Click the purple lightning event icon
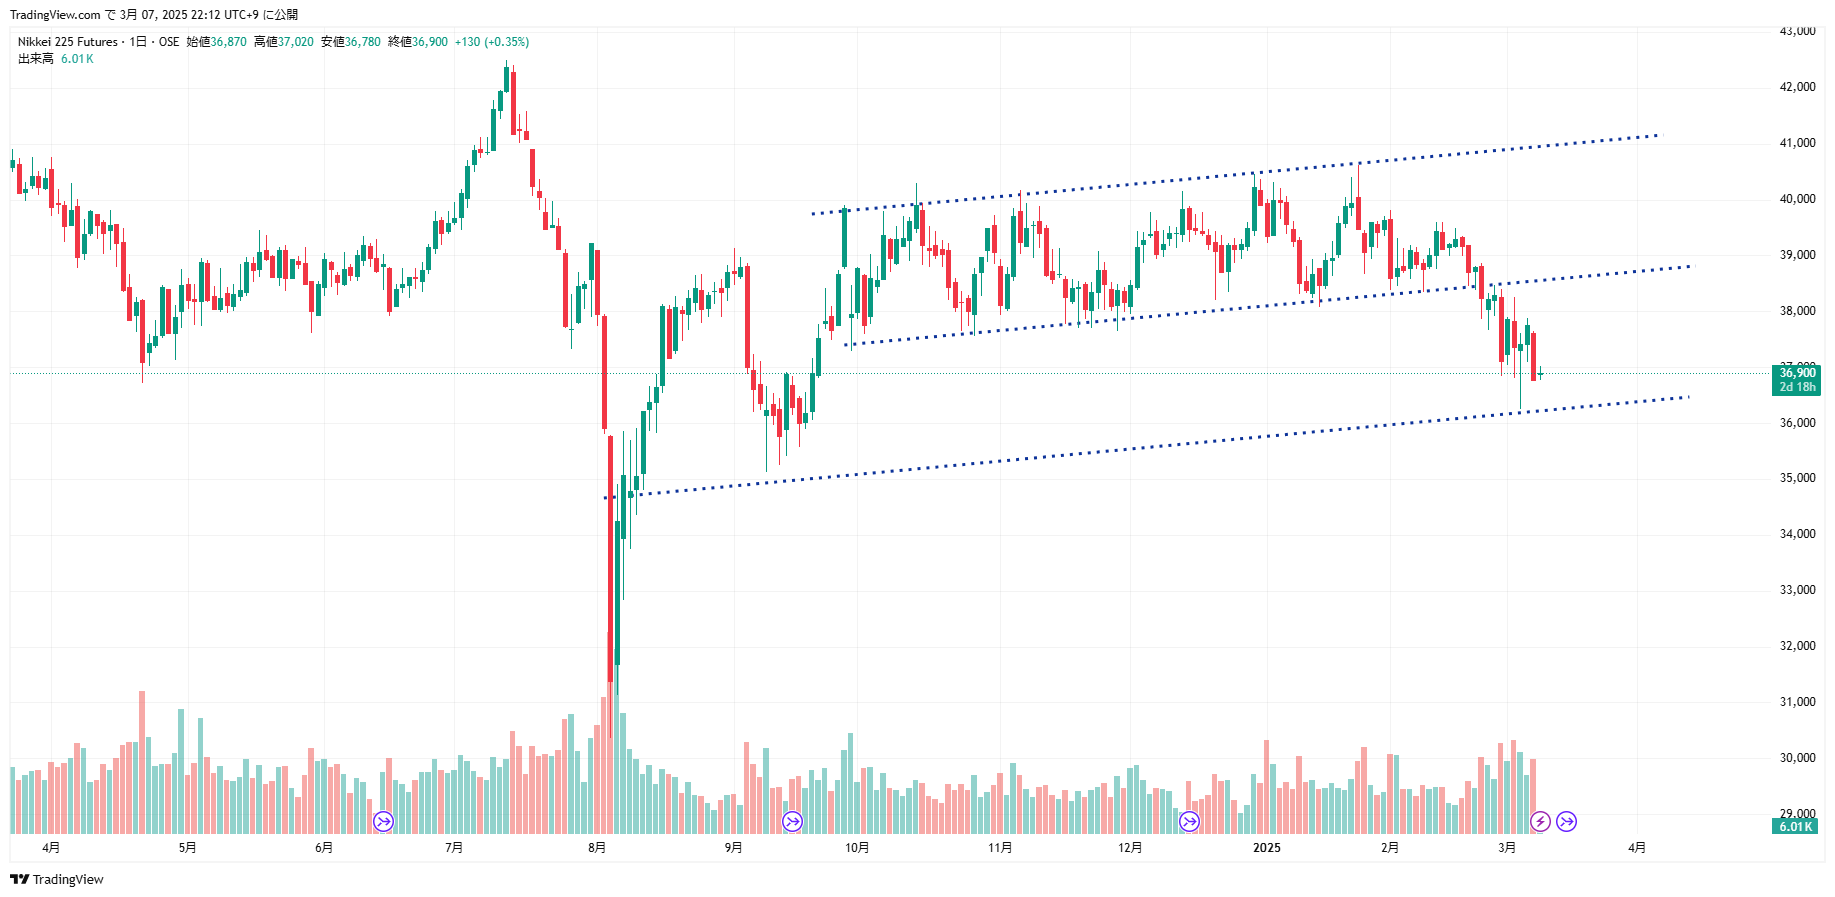 pyautogui.click(x=1540, y=822)
